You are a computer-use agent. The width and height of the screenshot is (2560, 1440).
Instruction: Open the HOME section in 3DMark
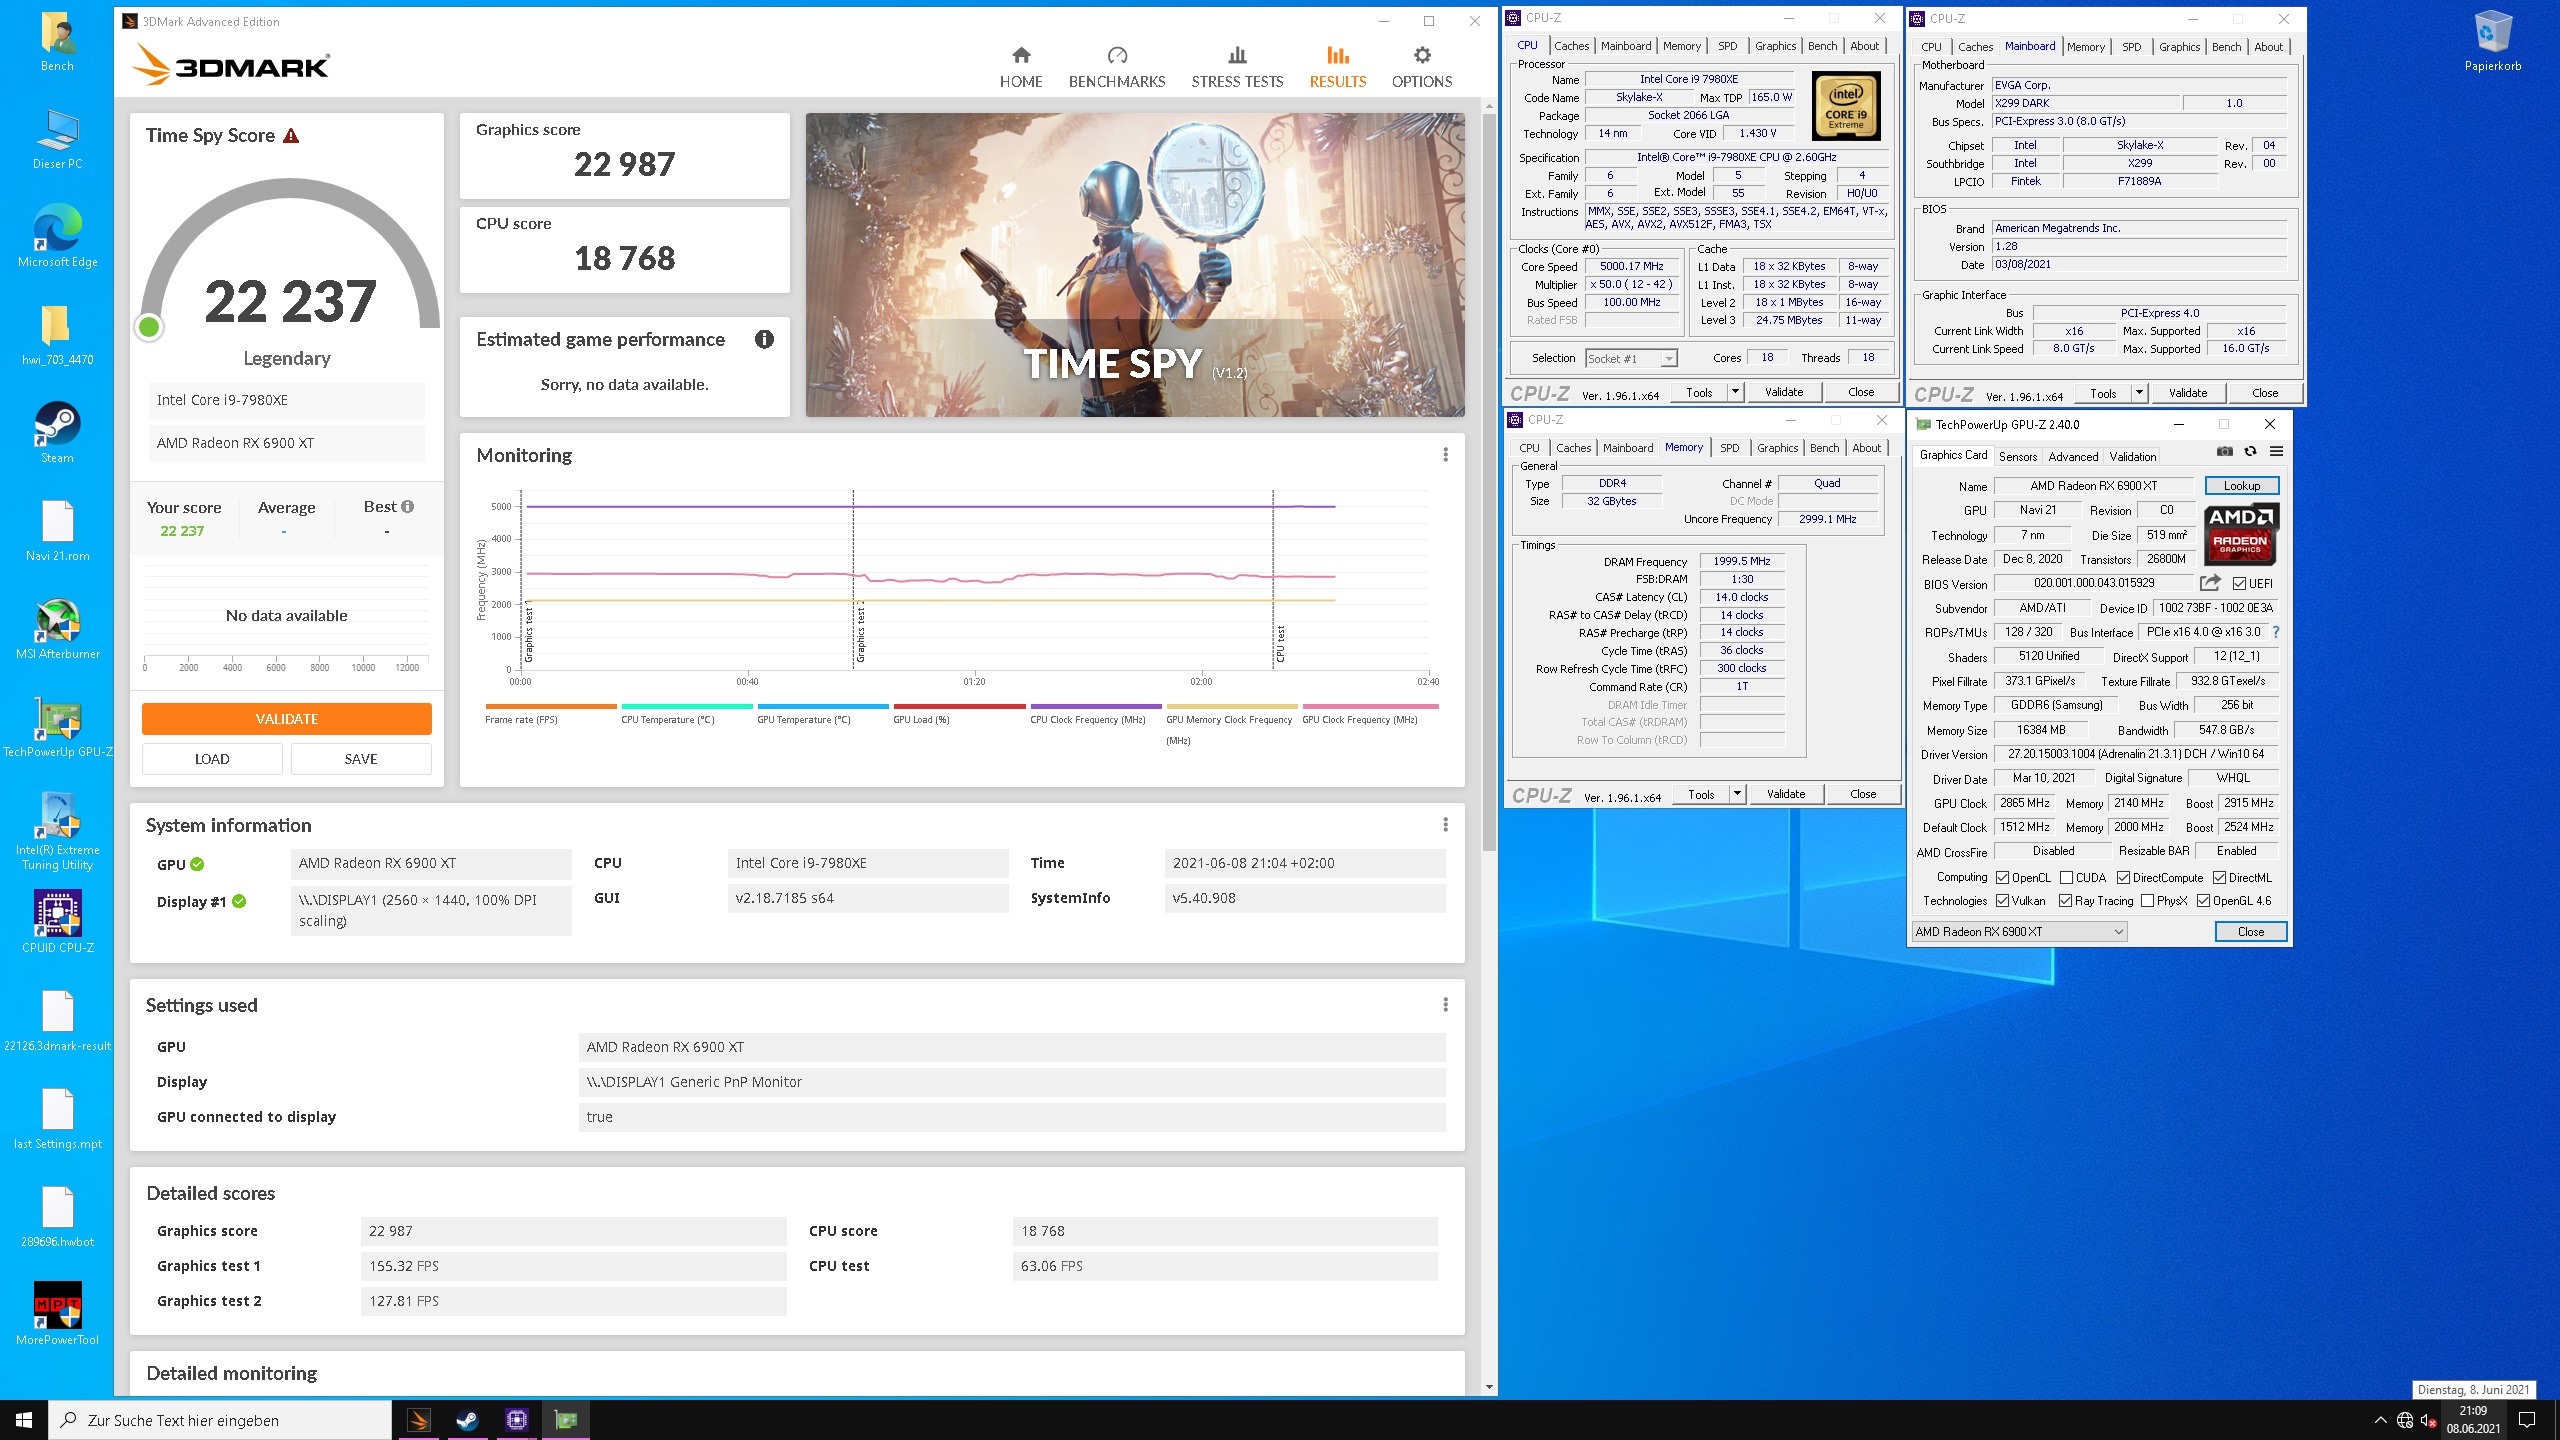click(x=1021, y=66)
